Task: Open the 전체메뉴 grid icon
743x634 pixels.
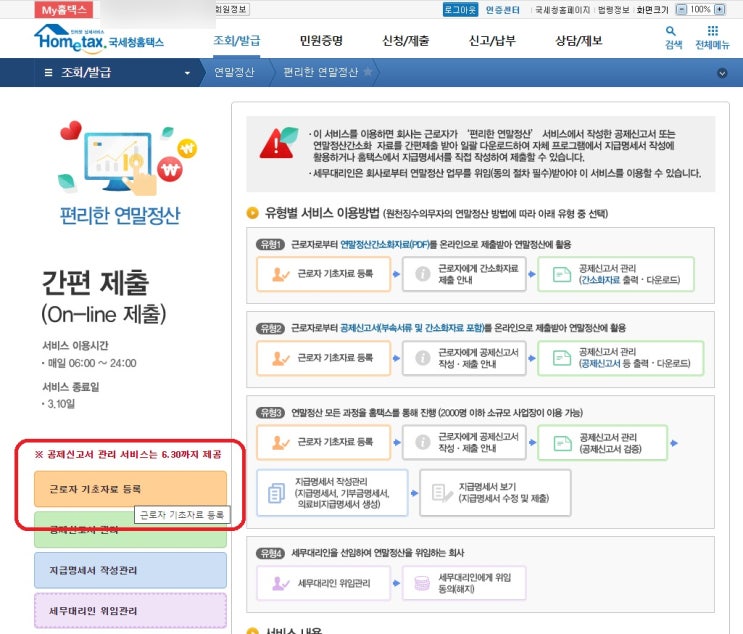Action: click(x=712, y=37)
